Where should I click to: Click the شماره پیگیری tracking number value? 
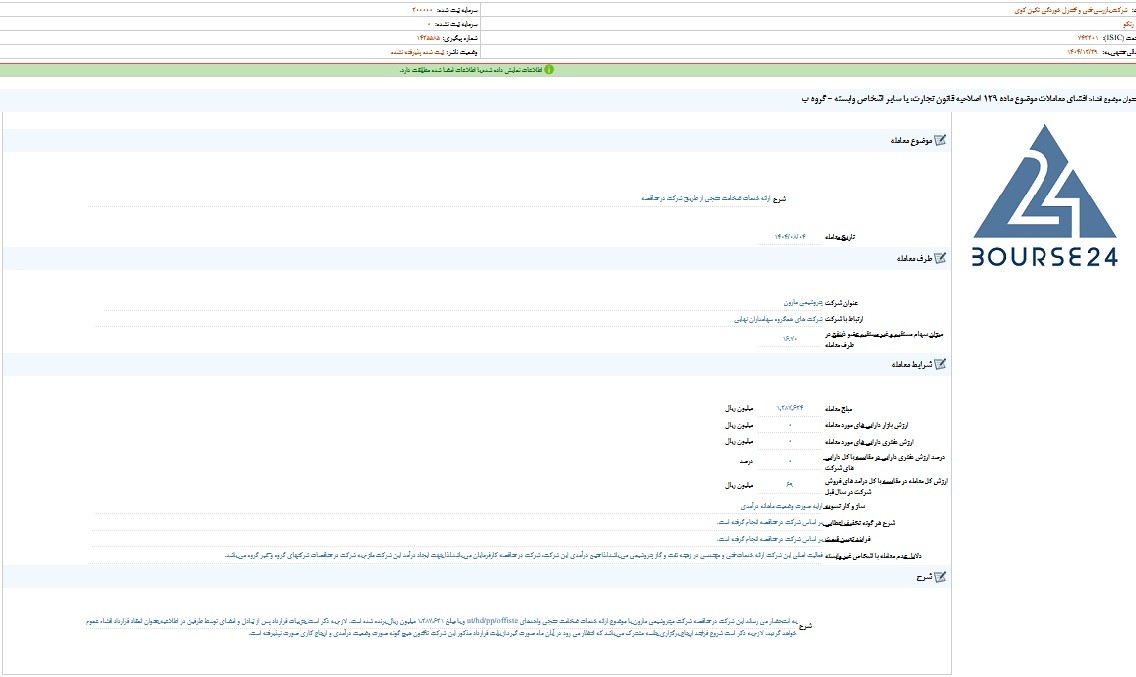[427, 38]
